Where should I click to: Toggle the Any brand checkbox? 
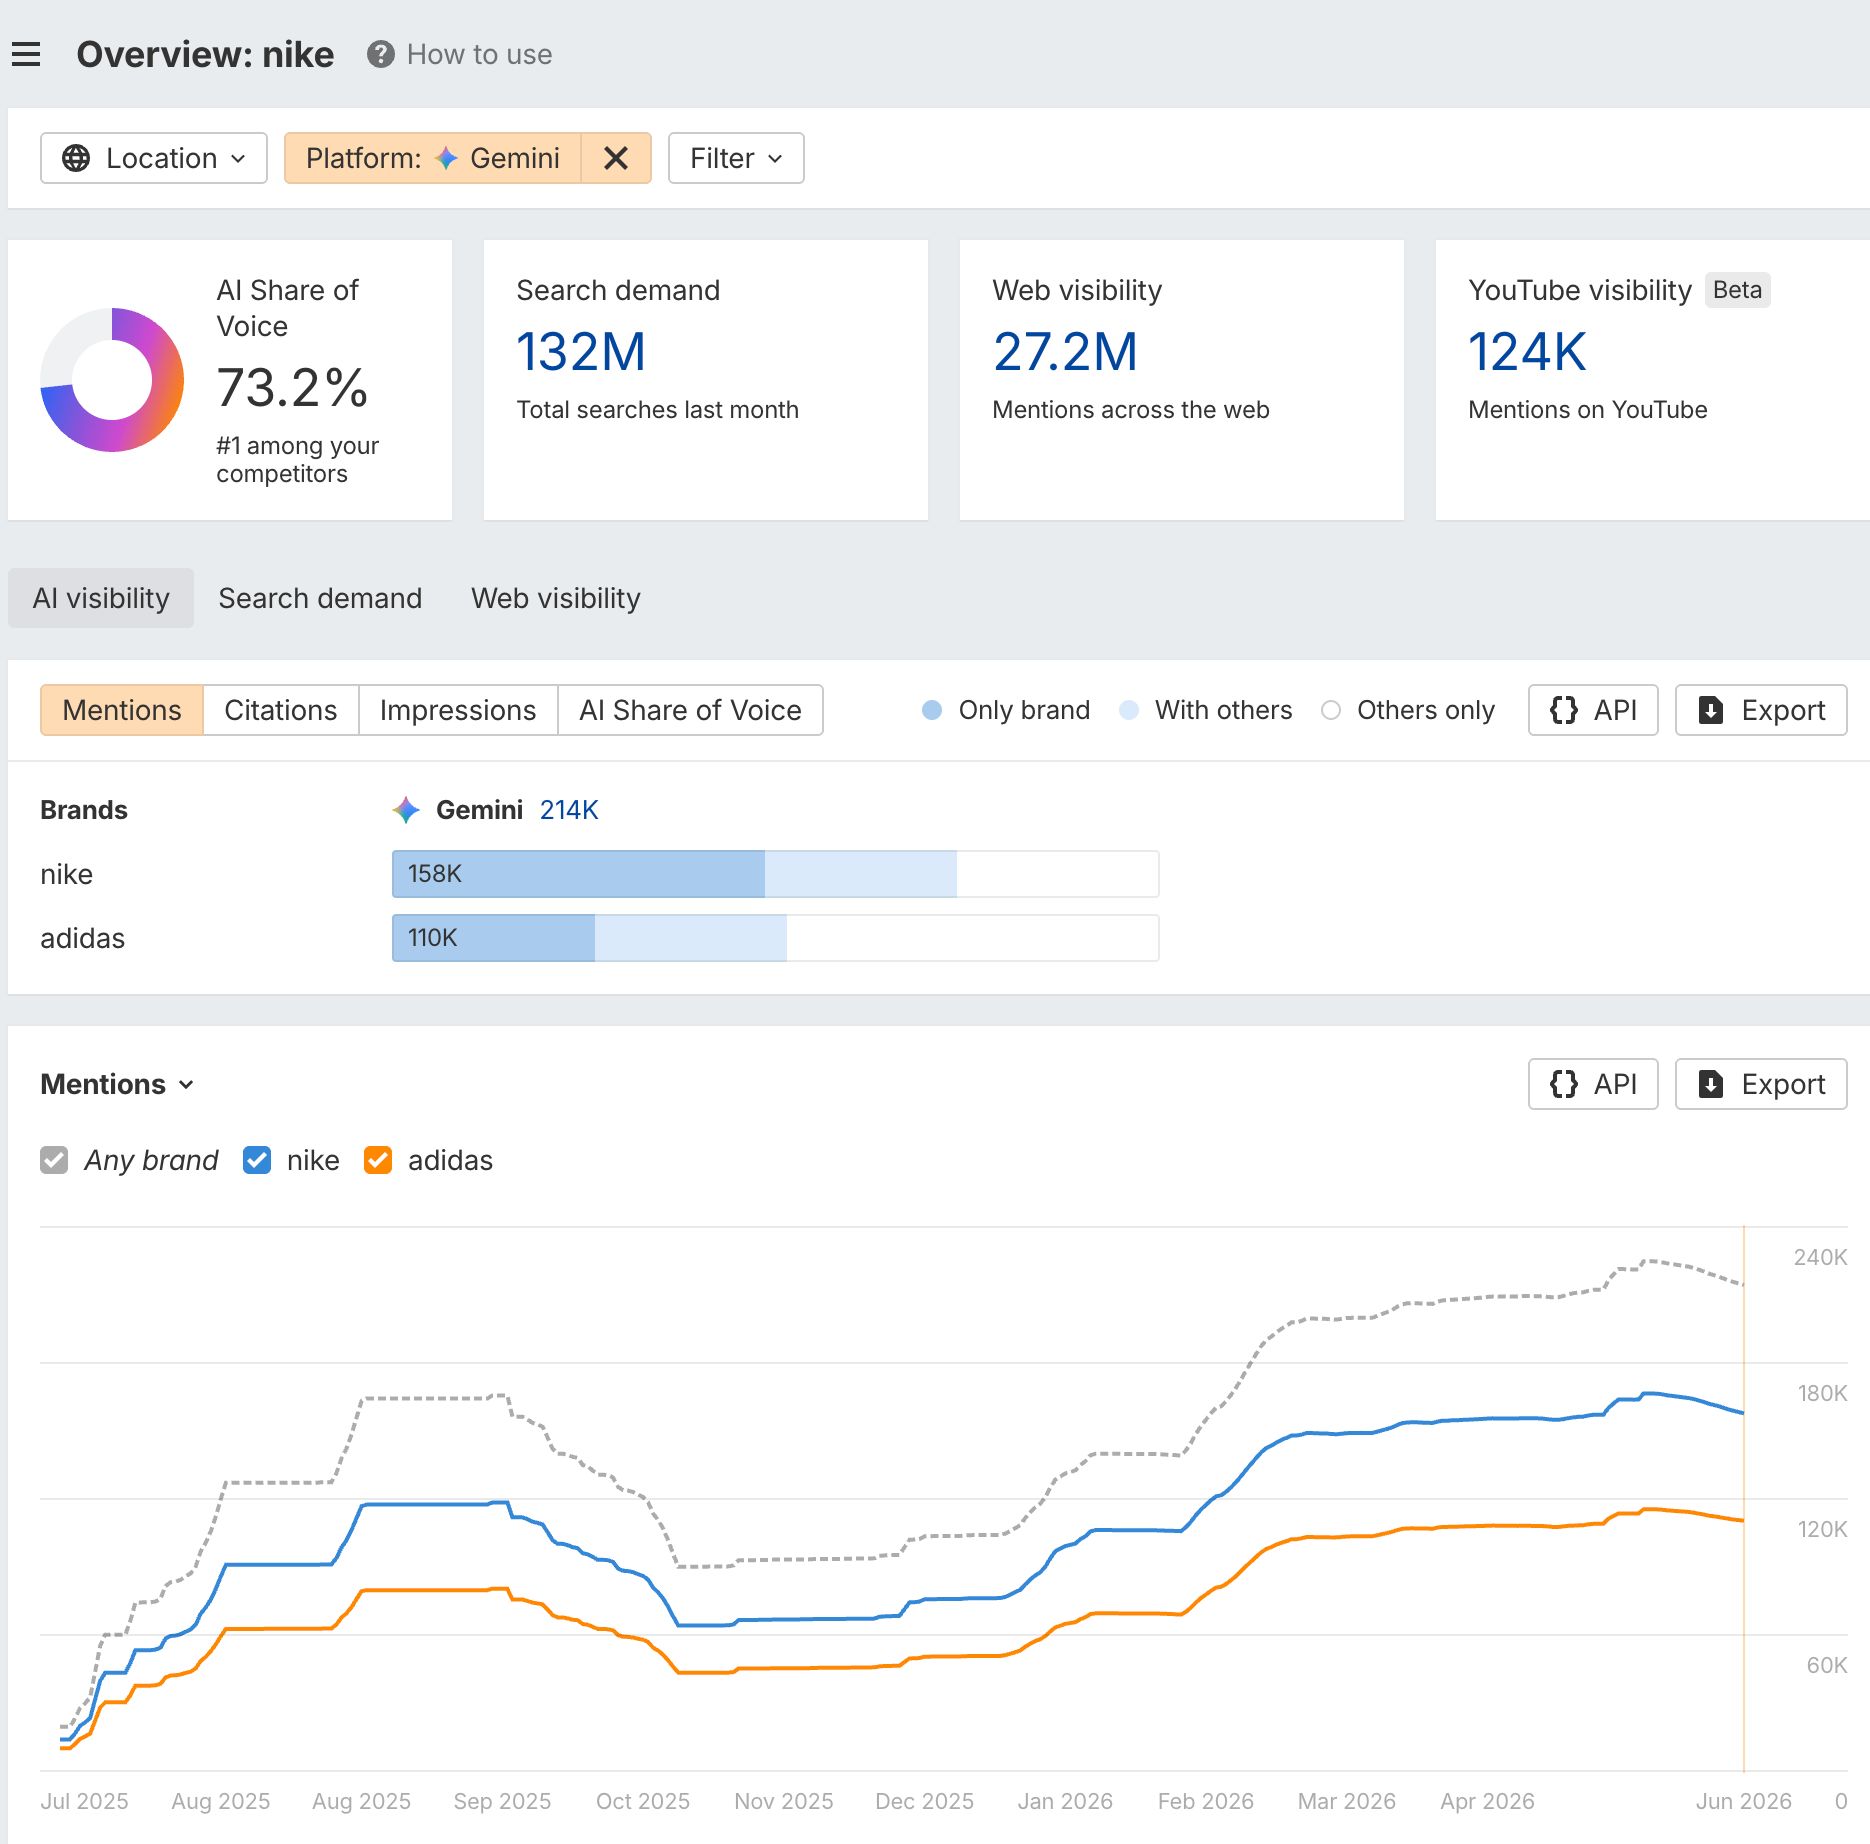pos(54,1160)
